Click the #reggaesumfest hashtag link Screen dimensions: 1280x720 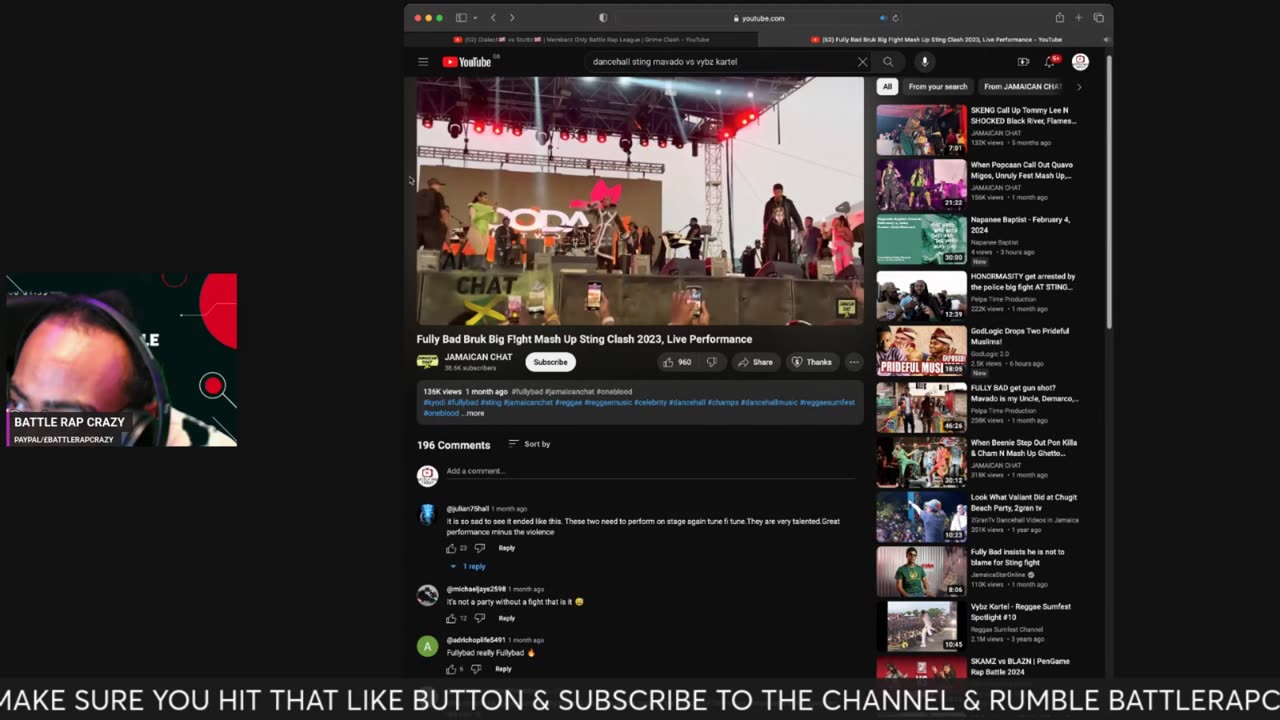[827, 402]
